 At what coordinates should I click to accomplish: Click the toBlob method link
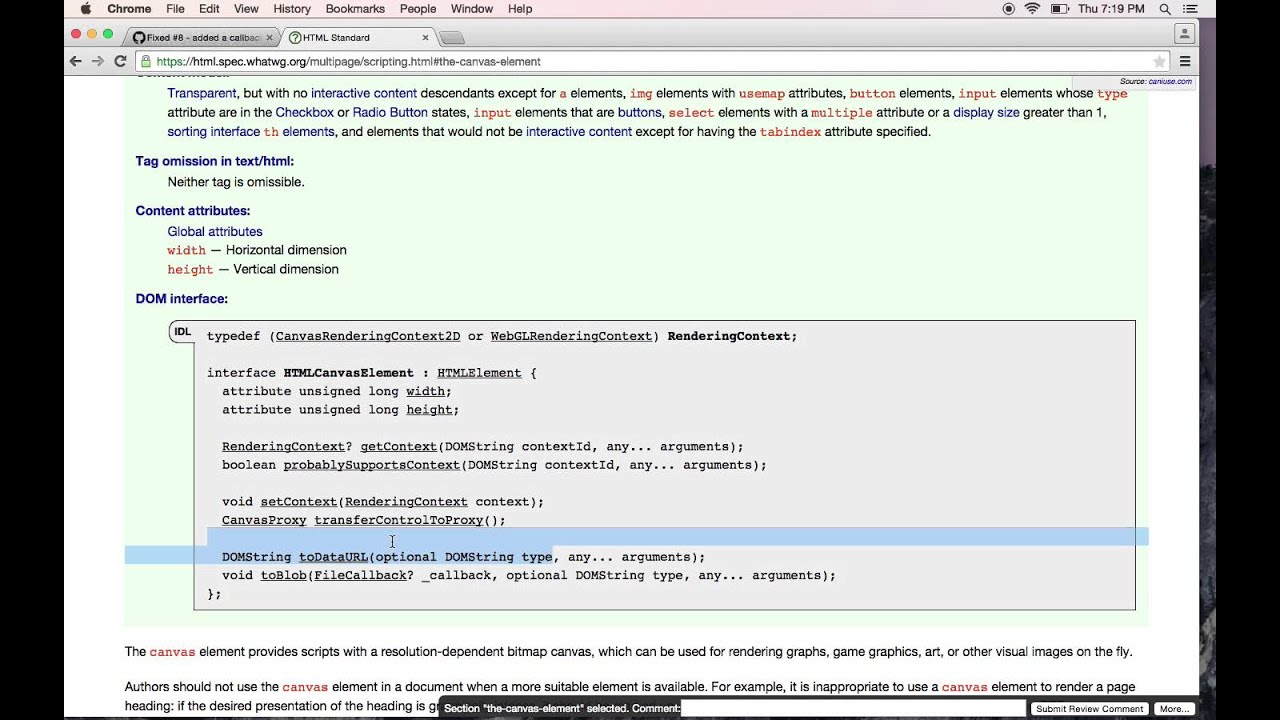283,576
